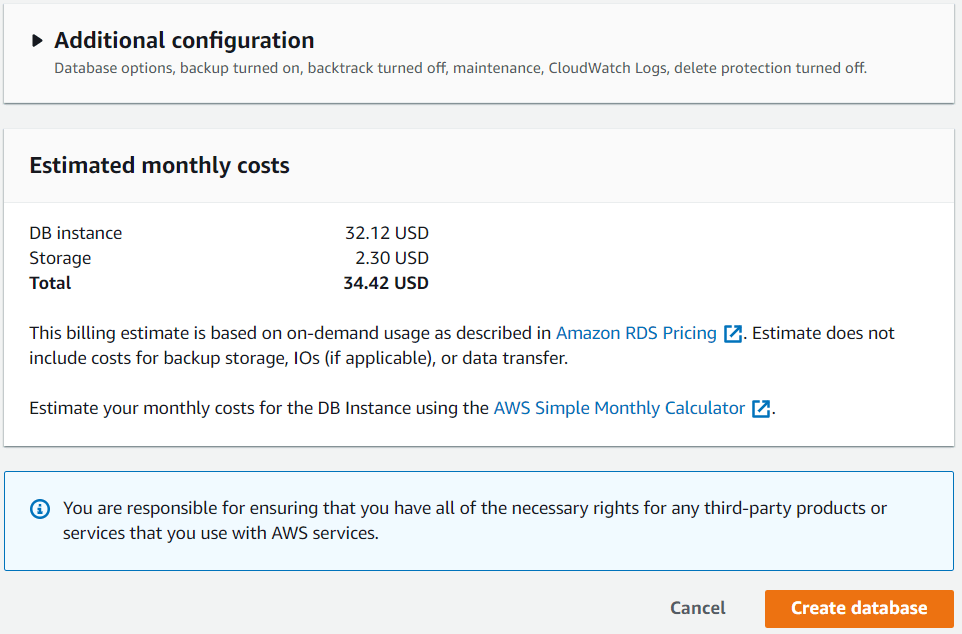962x634 pixels.
Task: Click the 'Estimate your monthly costs' sentence
Action: [259, 408]
